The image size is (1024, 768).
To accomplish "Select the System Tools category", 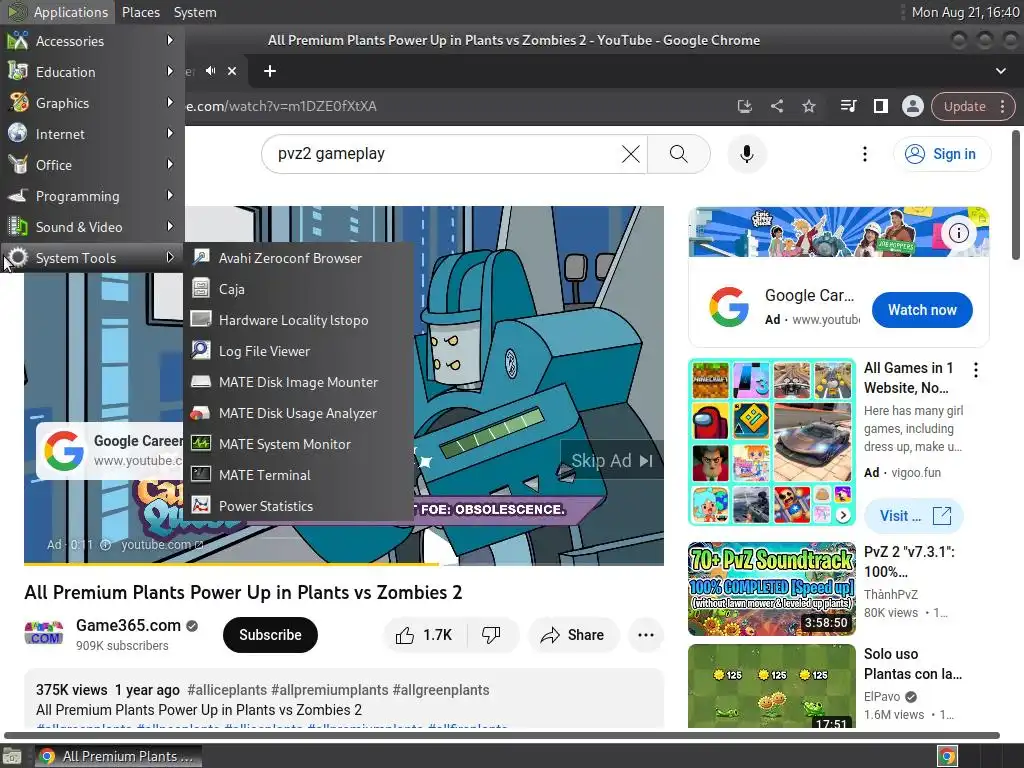I will [92, 258].
